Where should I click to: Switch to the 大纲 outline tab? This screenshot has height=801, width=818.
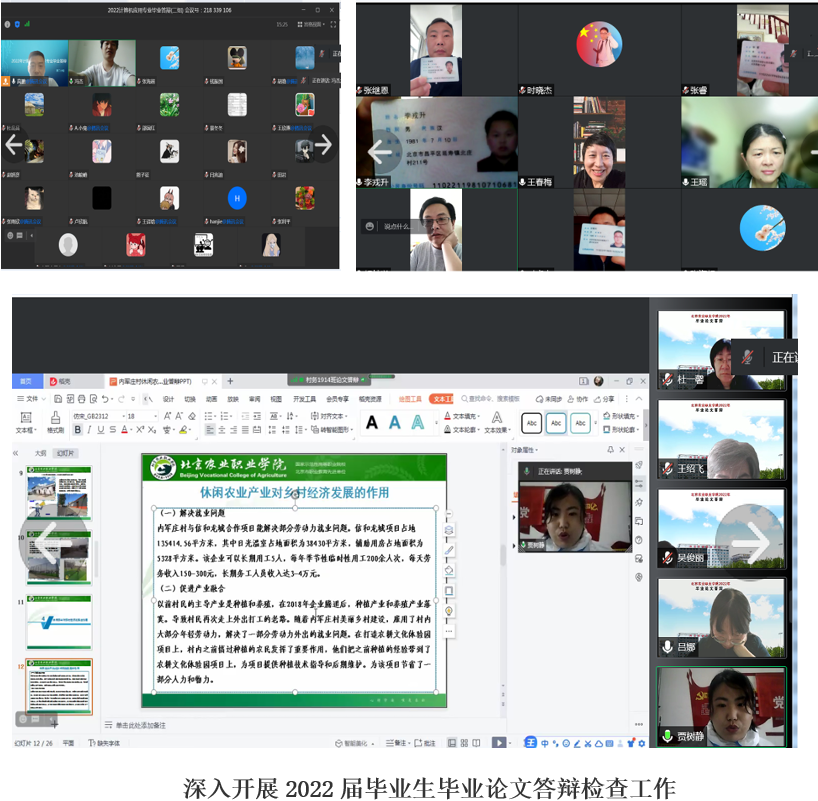tap(40, 453)
